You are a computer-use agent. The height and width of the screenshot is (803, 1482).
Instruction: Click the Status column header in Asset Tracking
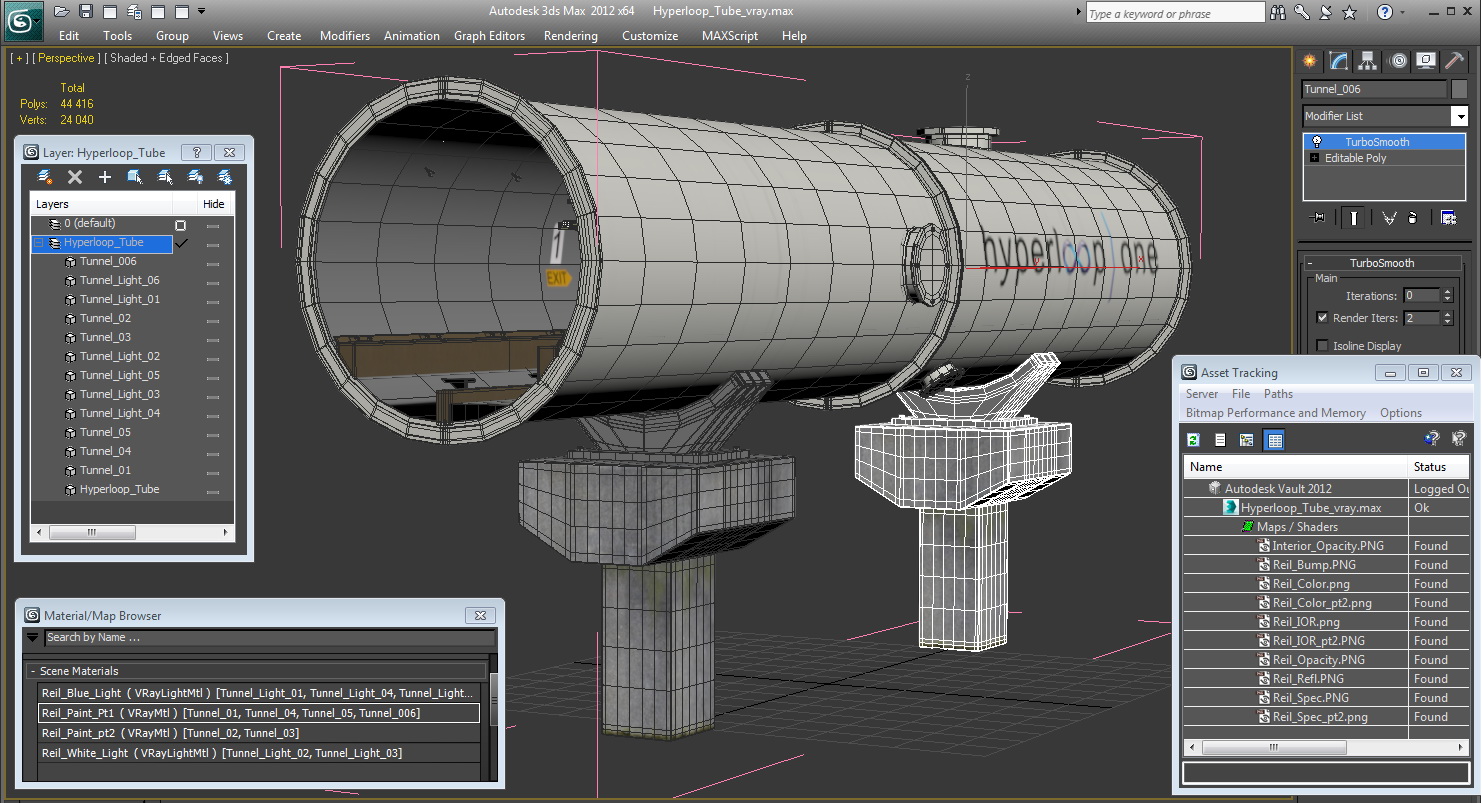tap(1438, 467)
